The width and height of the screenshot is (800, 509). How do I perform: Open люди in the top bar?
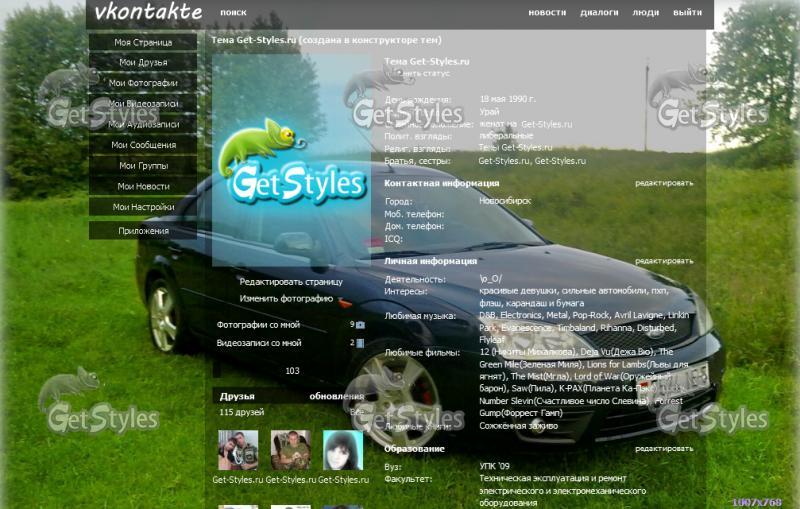point(645,12)
